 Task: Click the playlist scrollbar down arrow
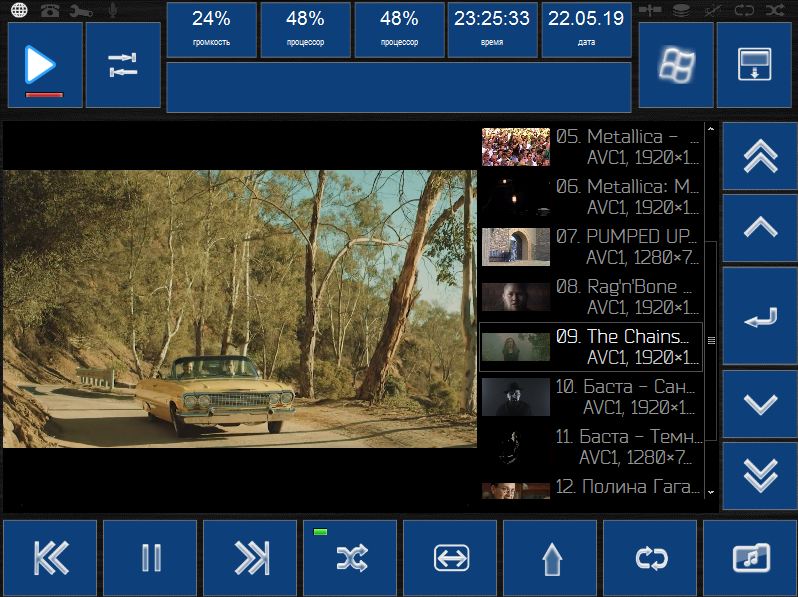coord(711,492)
